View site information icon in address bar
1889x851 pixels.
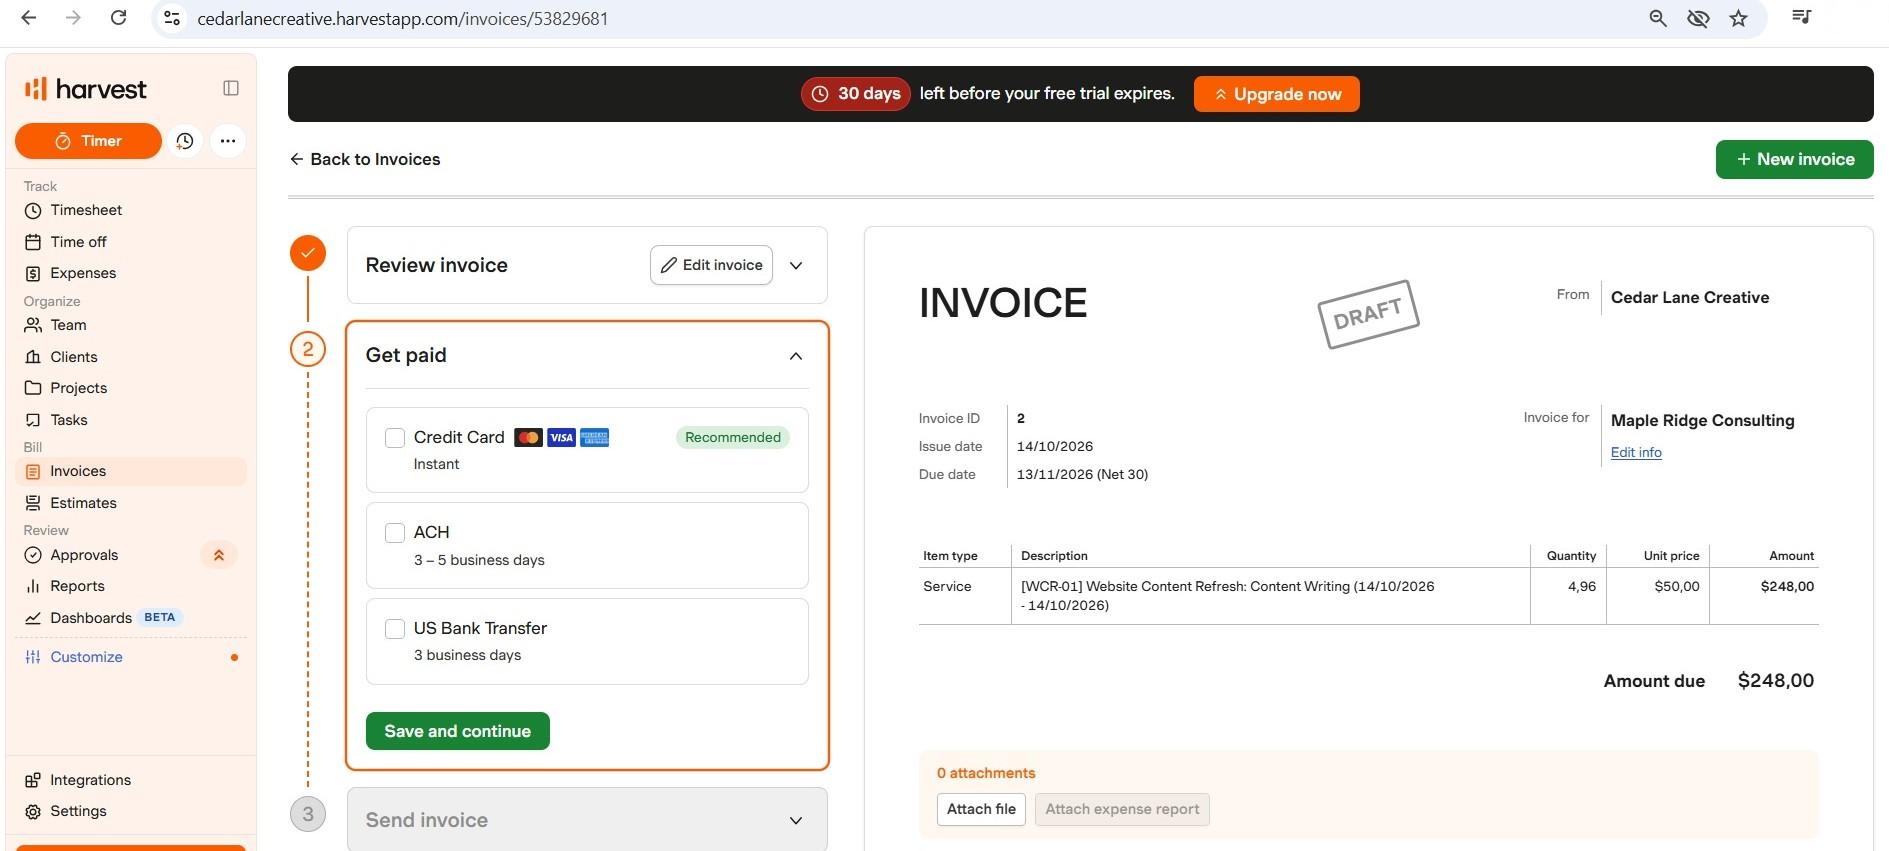pyautogui.click(x=172, y=18)
